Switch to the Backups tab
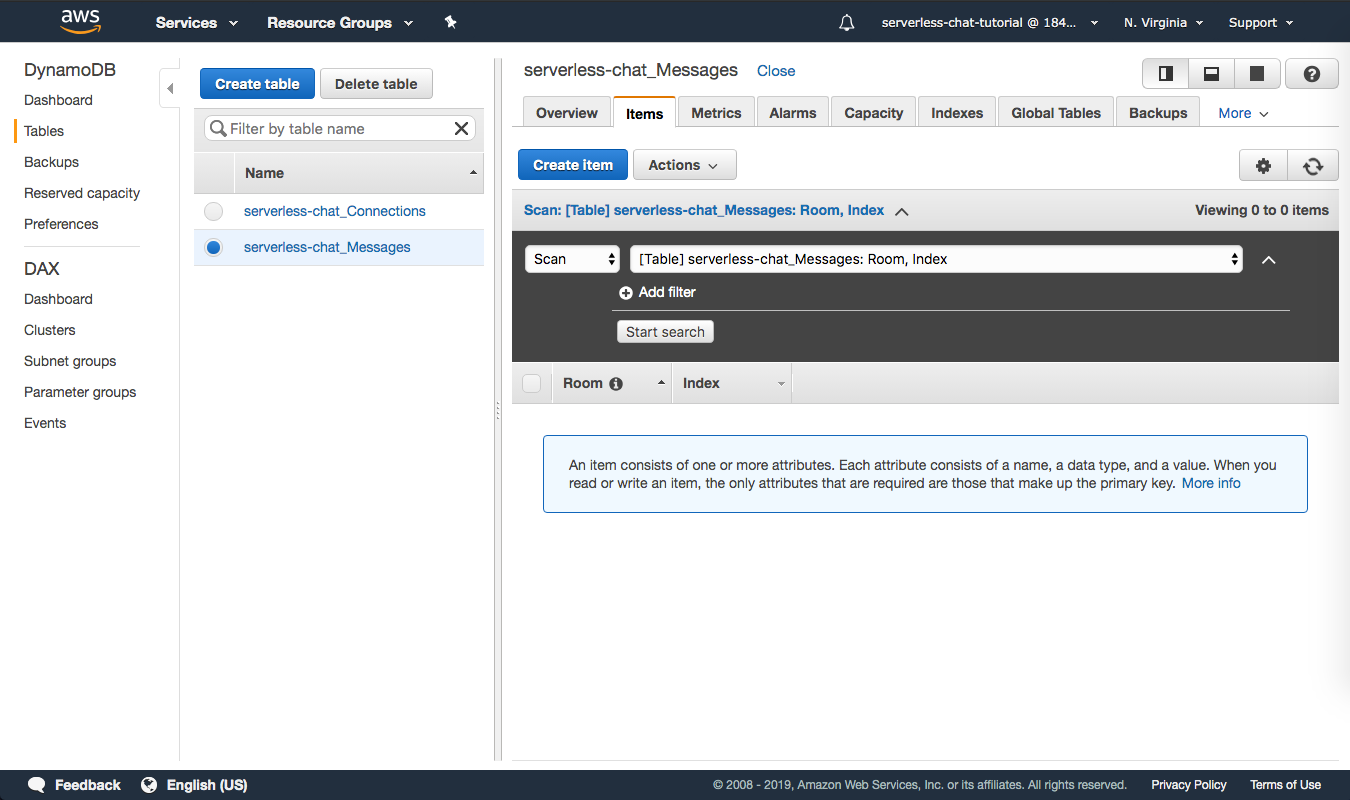1350x800 pixels. tap(1158, 113)
